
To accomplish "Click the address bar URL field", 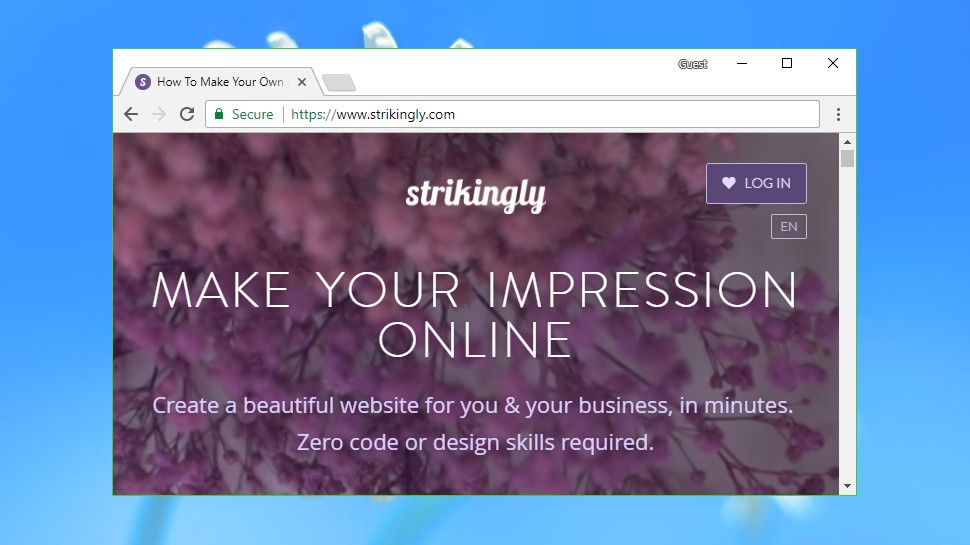I will pos(512,114).
